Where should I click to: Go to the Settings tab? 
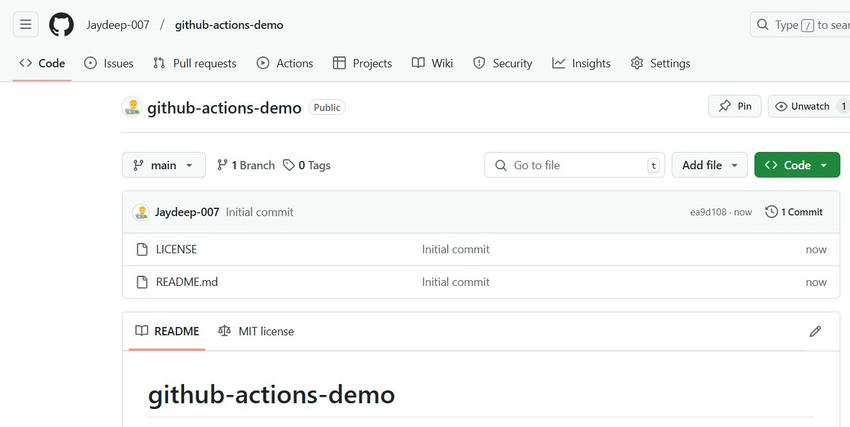tap(660, 63)
